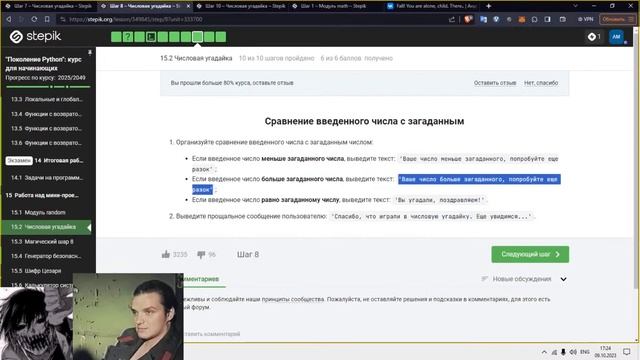
Task: Open the Brave shields lion icon
Action: (x=469, y=19)
